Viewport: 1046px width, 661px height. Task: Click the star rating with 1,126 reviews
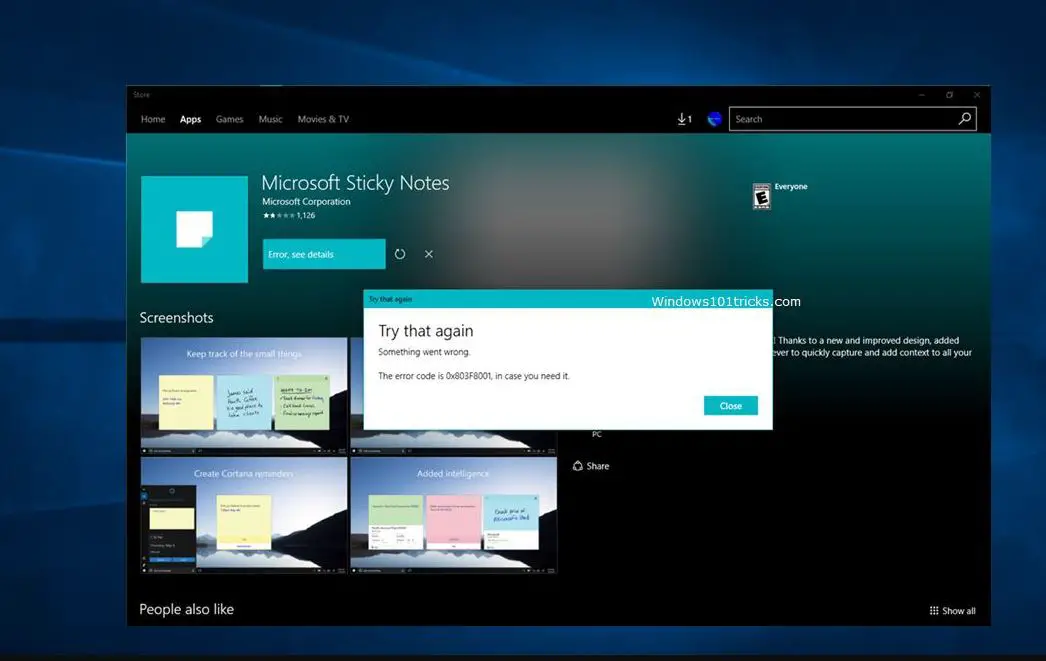point(289,215)
